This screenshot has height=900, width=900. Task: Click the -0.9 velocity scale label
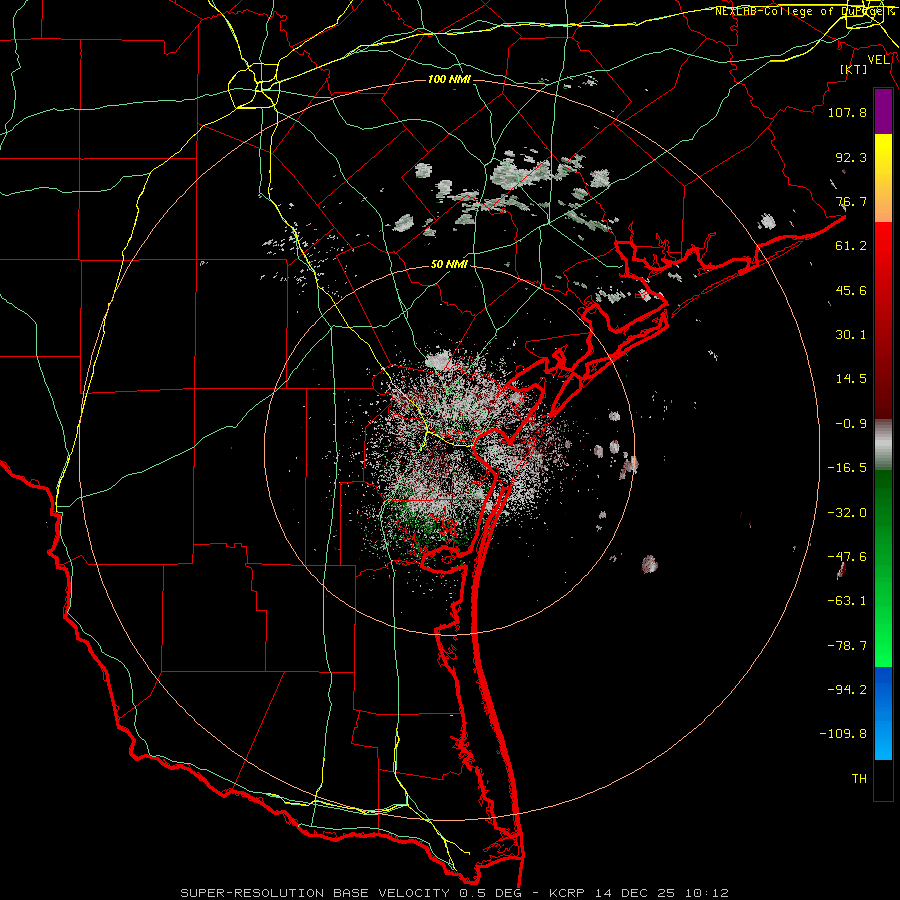point(851,424)
